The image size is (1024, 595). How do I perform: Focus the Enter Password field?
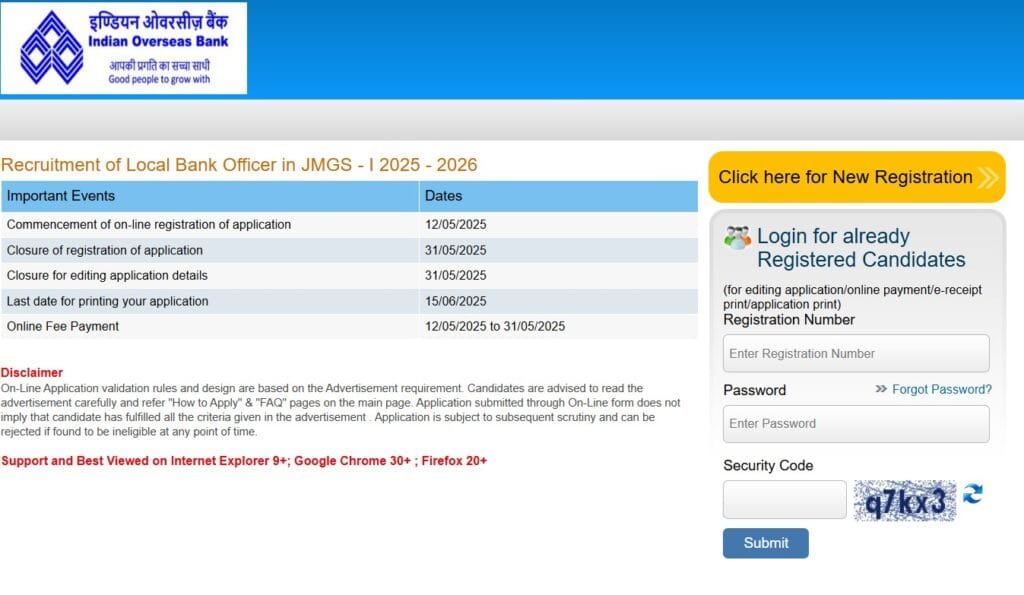point(855,424)
